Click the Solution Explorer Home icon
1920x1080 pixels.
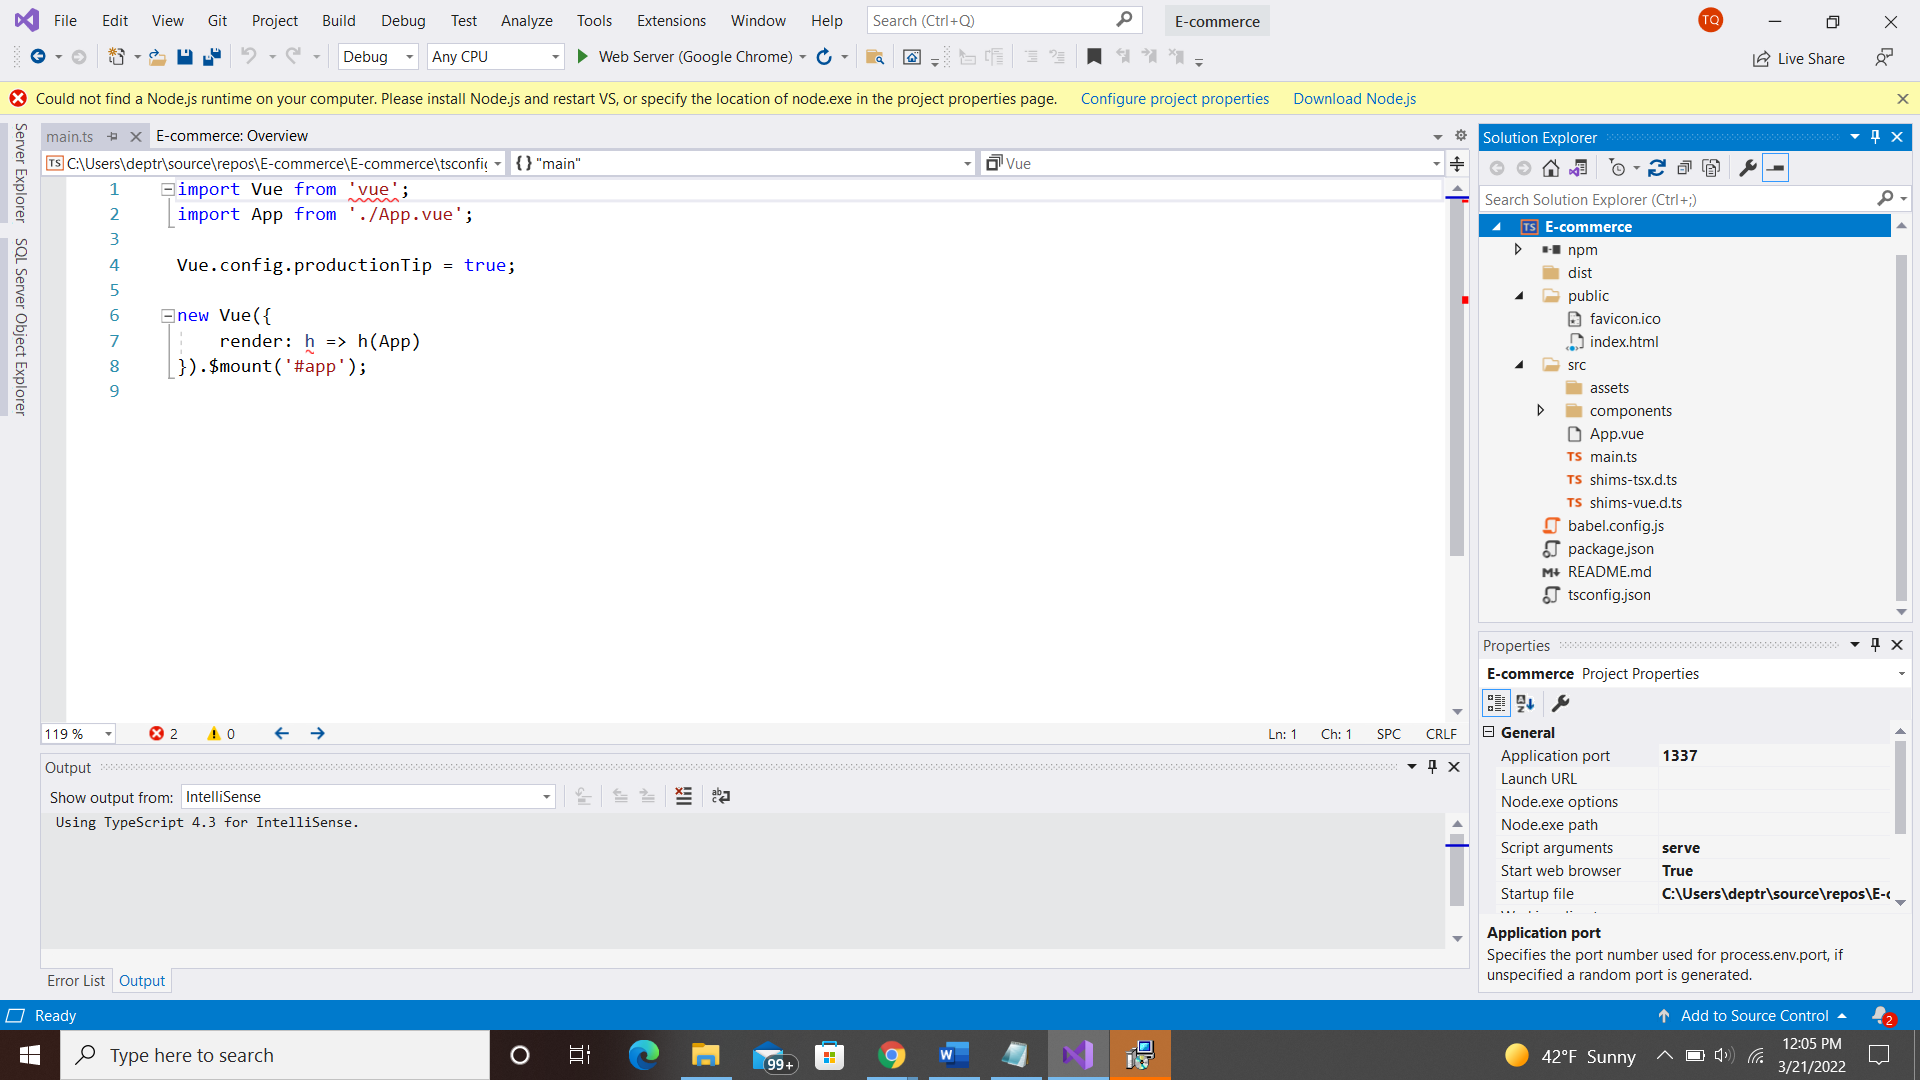pyautogui.click(x=1551, y=168)
